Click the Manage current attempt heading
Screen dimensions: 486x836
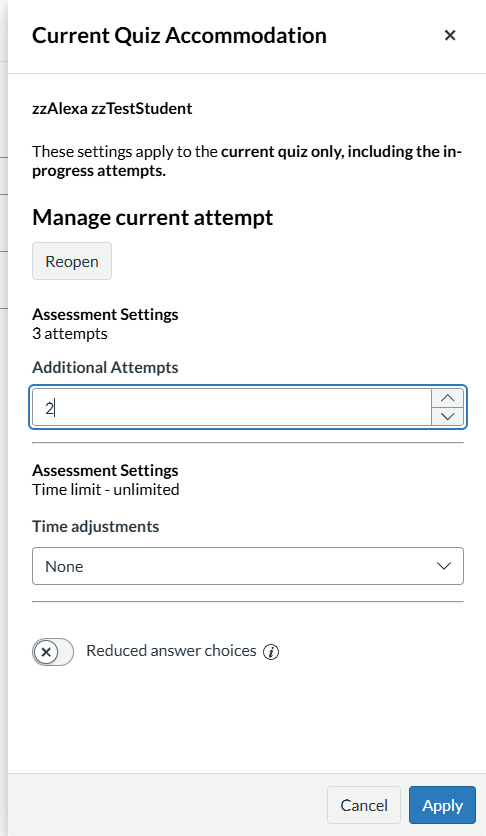(x=152, y=218)
